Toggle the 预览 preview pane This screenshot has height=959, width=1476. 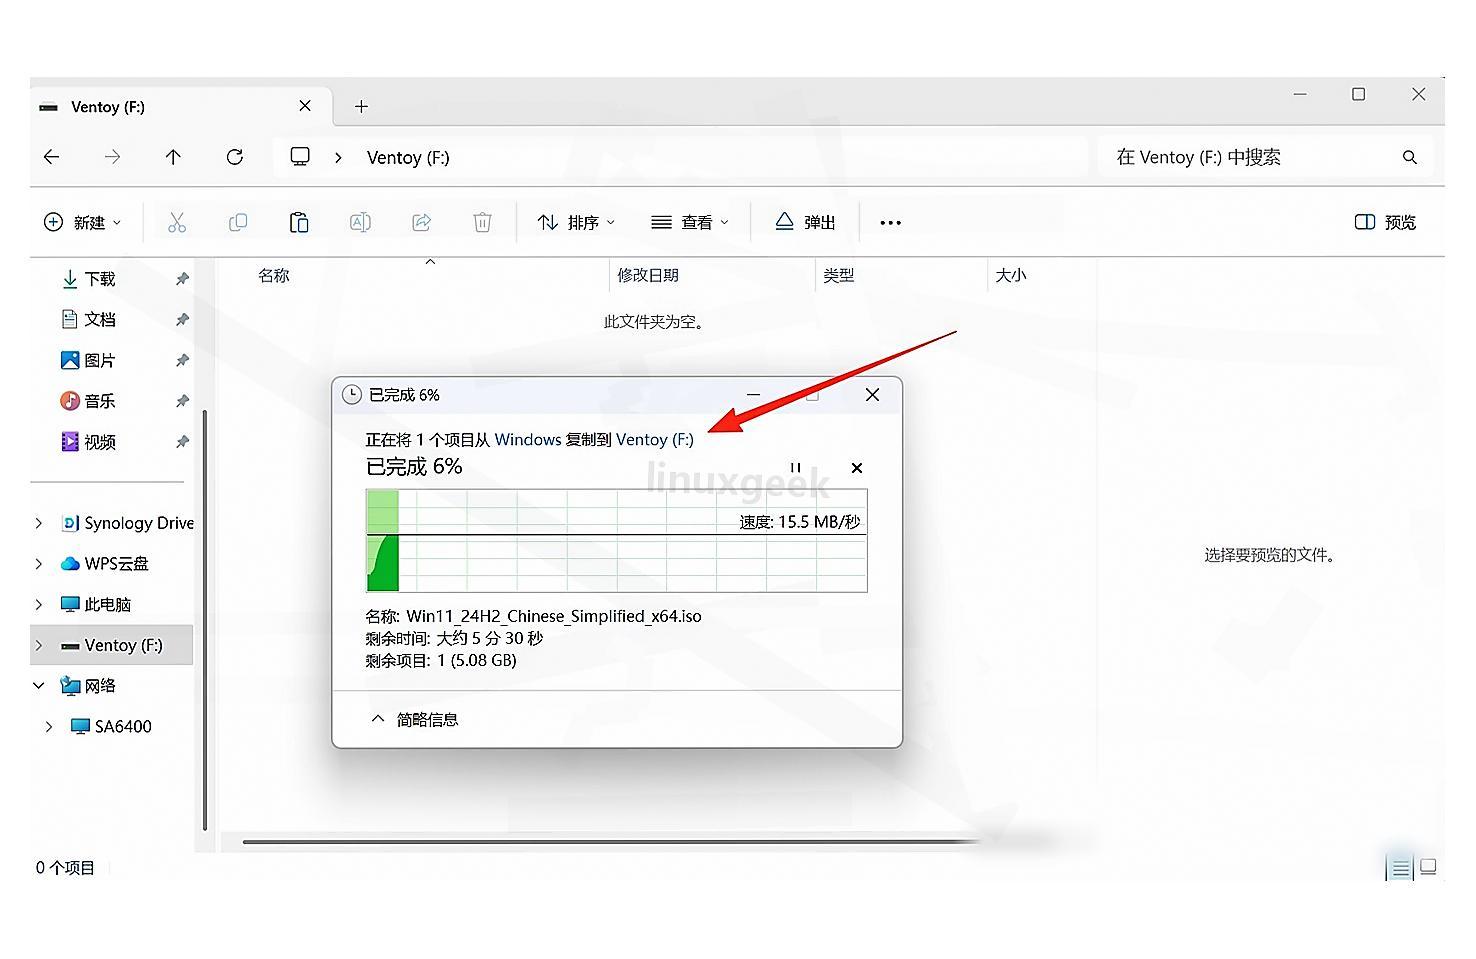1385,222
